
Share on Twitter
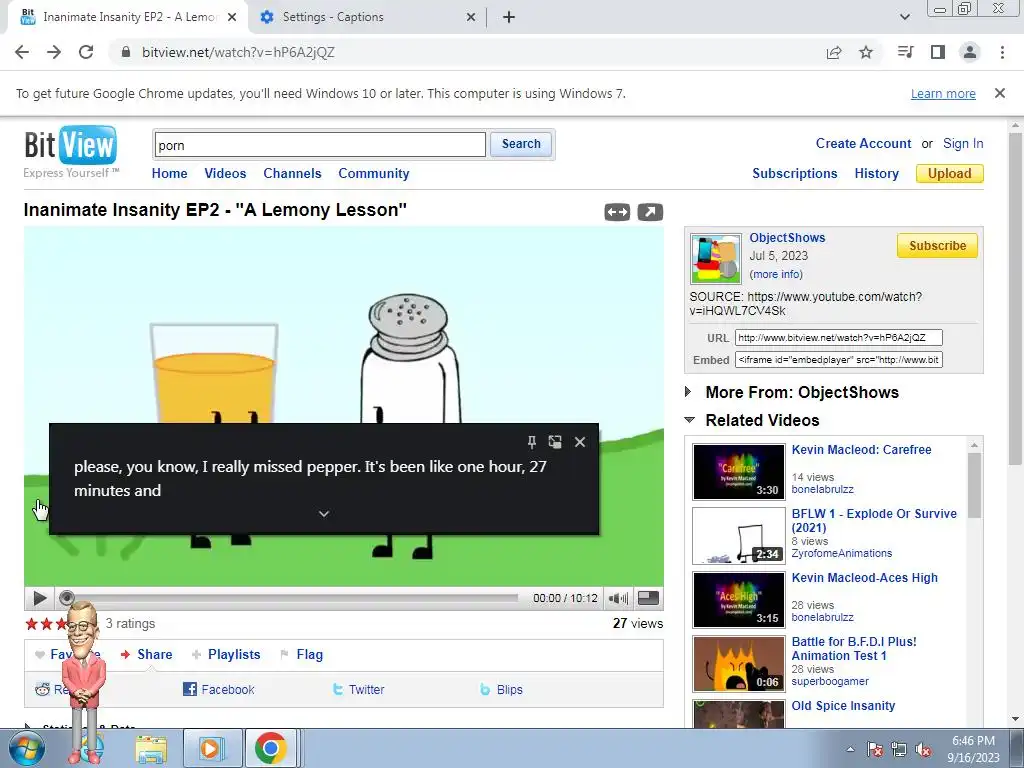pos(359,690)
